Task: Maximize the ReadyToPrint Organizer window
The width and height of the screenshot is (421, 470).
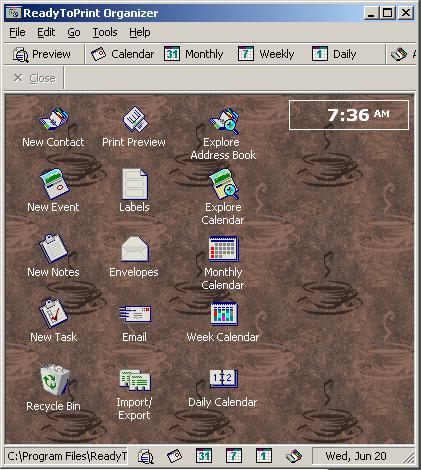Action: click(x=388, y=13)
